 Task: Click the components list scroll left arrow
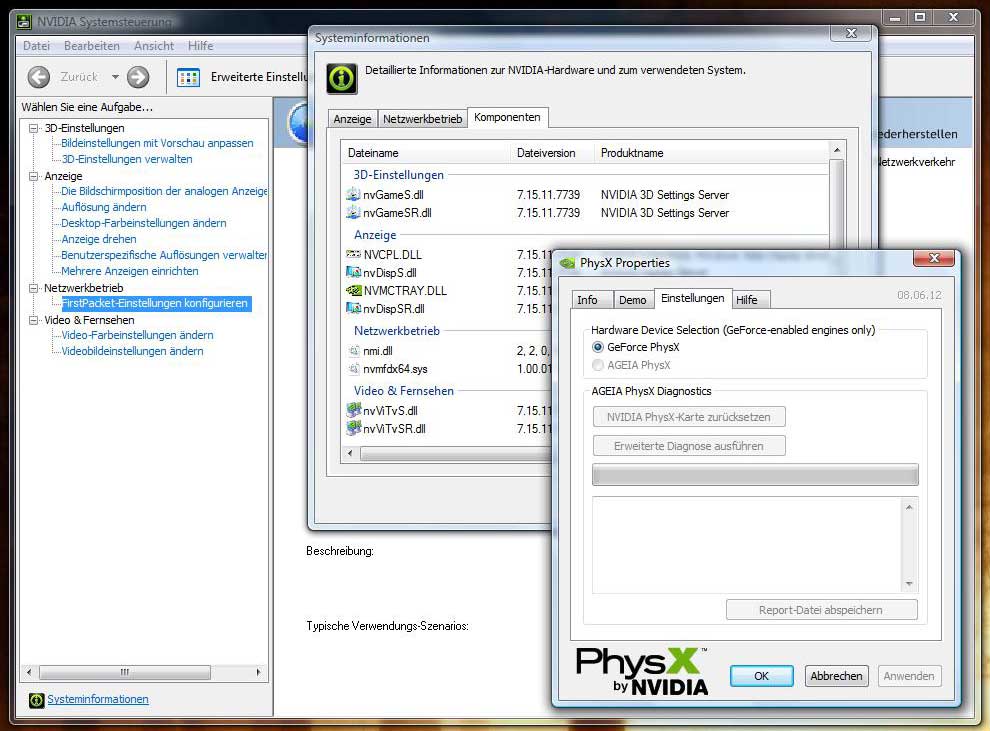click(350, 453)
